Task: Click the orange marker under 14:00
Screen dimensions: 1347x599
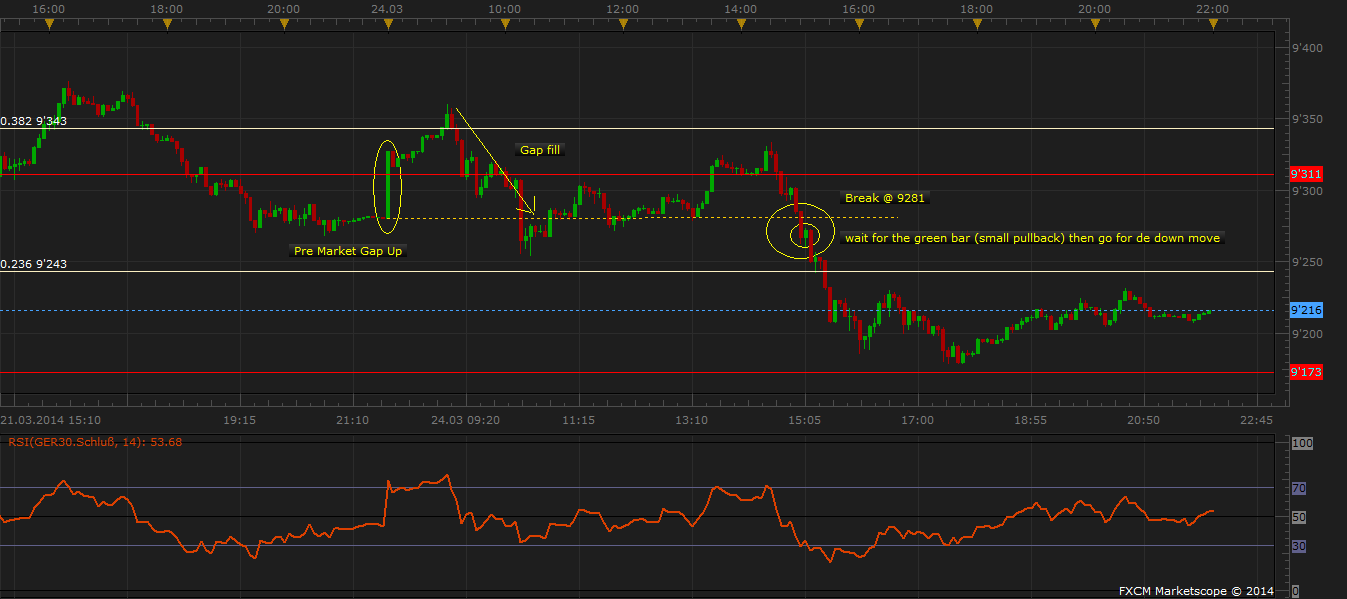Action: point(740,24)
